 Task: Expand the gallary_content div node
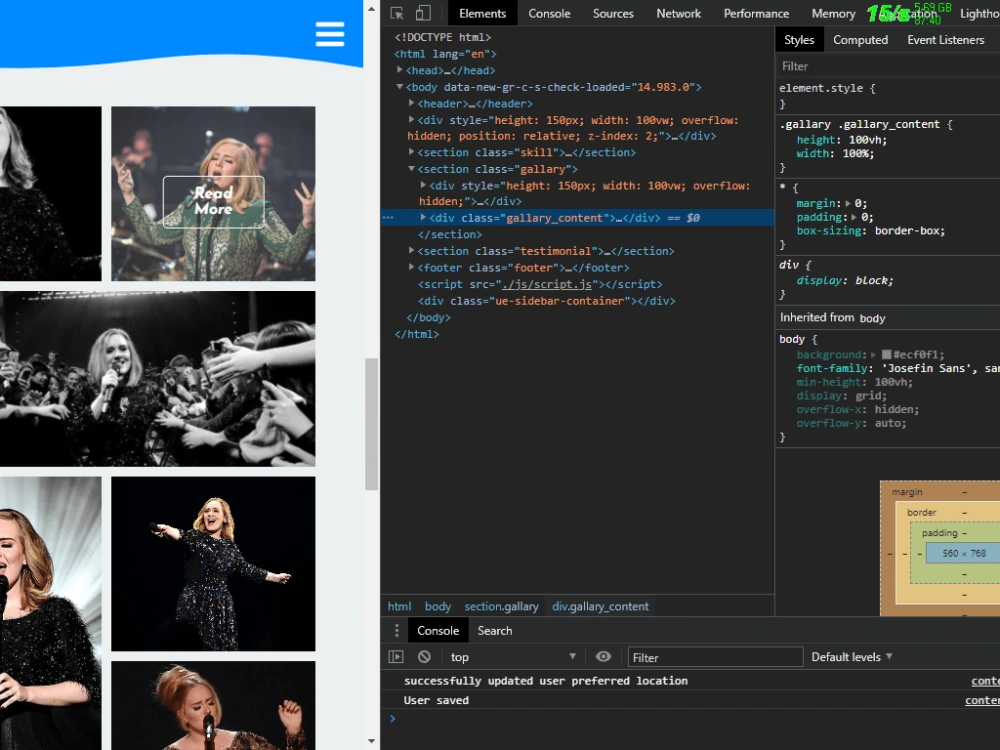[x=423, y=217]
